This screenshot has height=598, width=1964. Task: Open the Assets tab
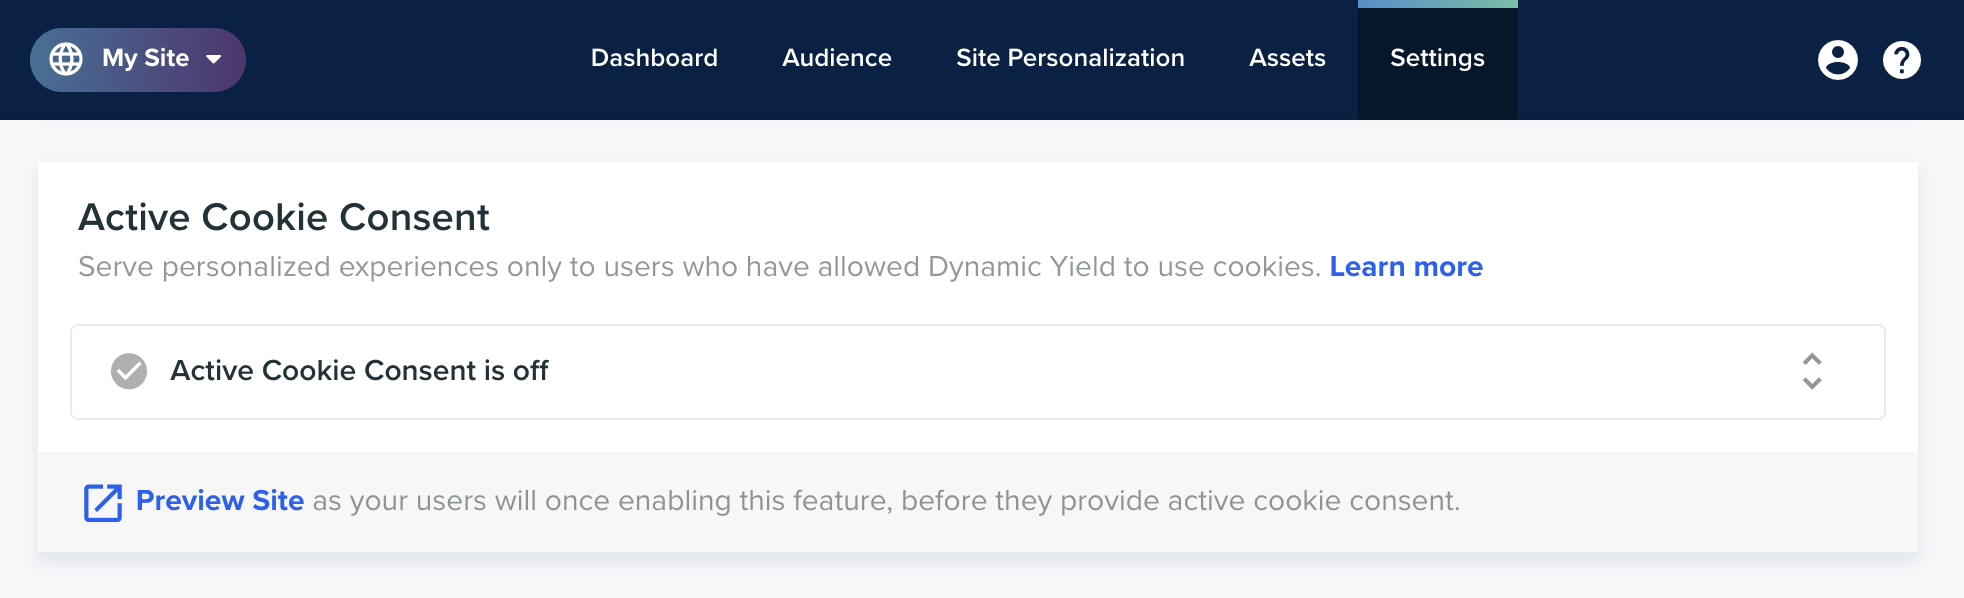[1287, 58]
